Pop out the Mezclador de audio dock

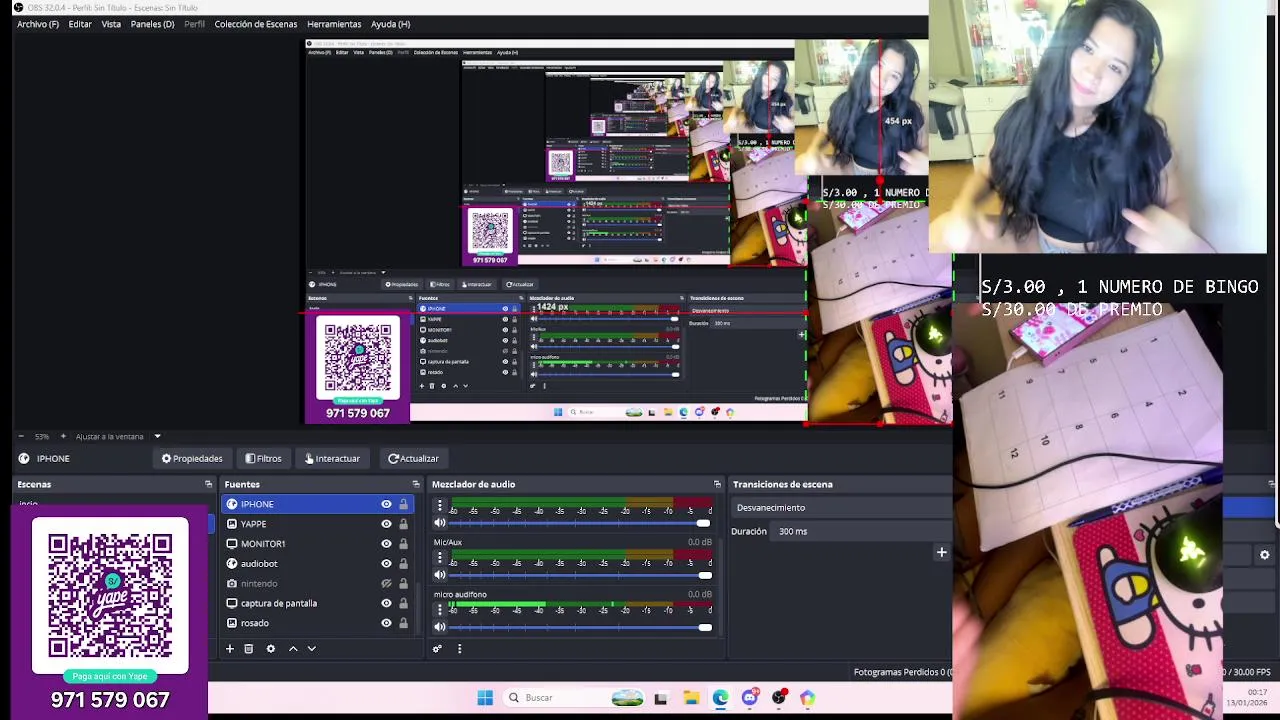coord(717,484)
